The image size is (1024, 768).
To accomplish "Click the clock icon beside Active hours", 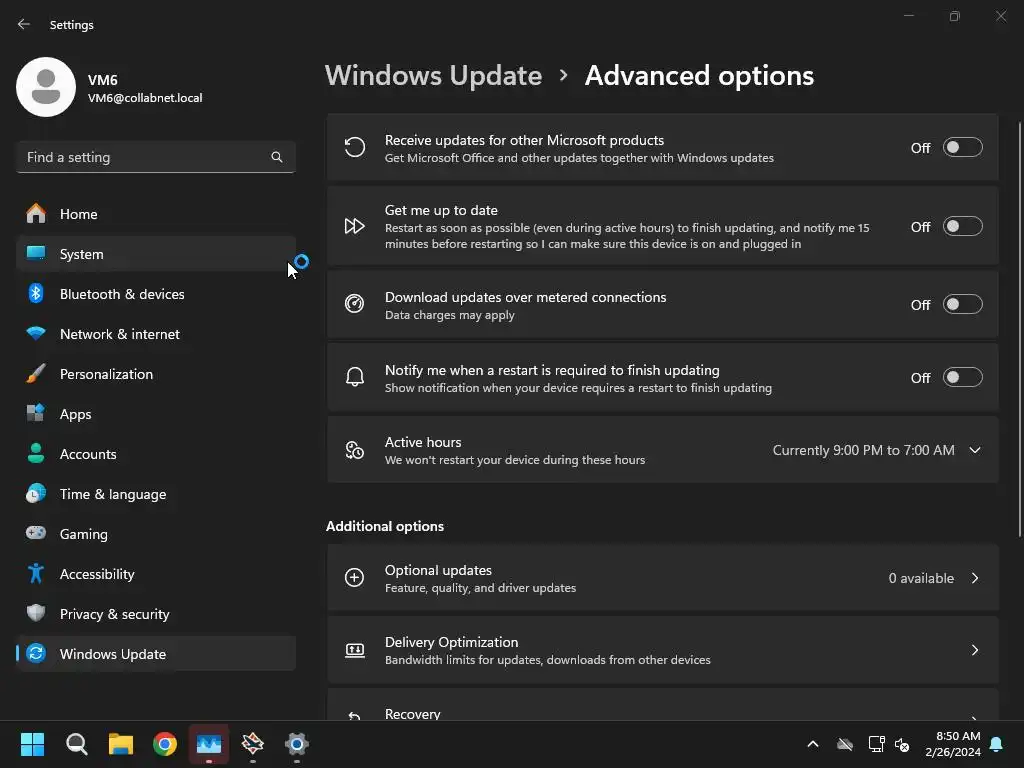I will pyautogui.click(x=355, y=450).
